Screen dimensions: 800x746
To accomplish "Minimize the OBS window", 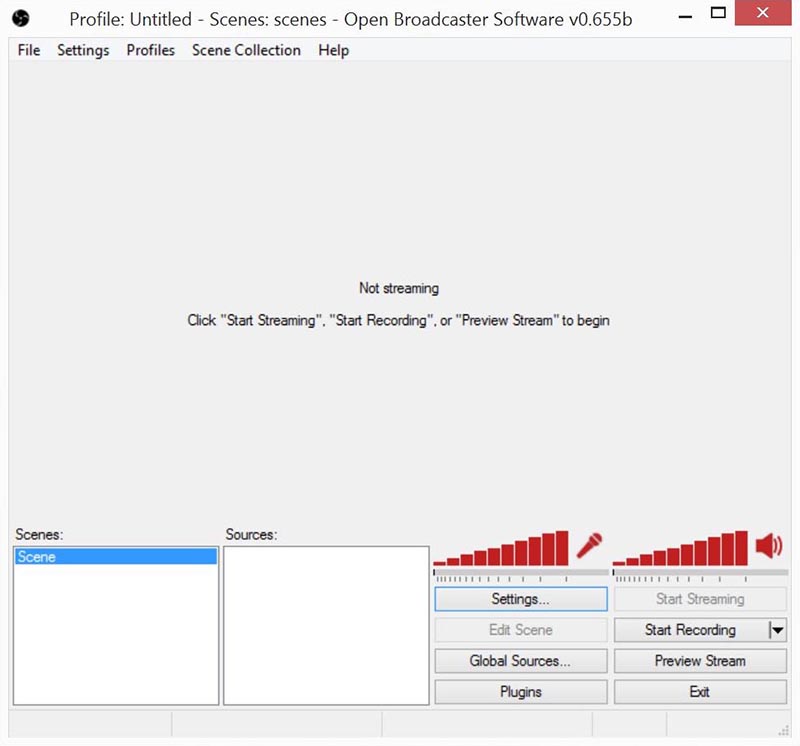I will (685, 14).
